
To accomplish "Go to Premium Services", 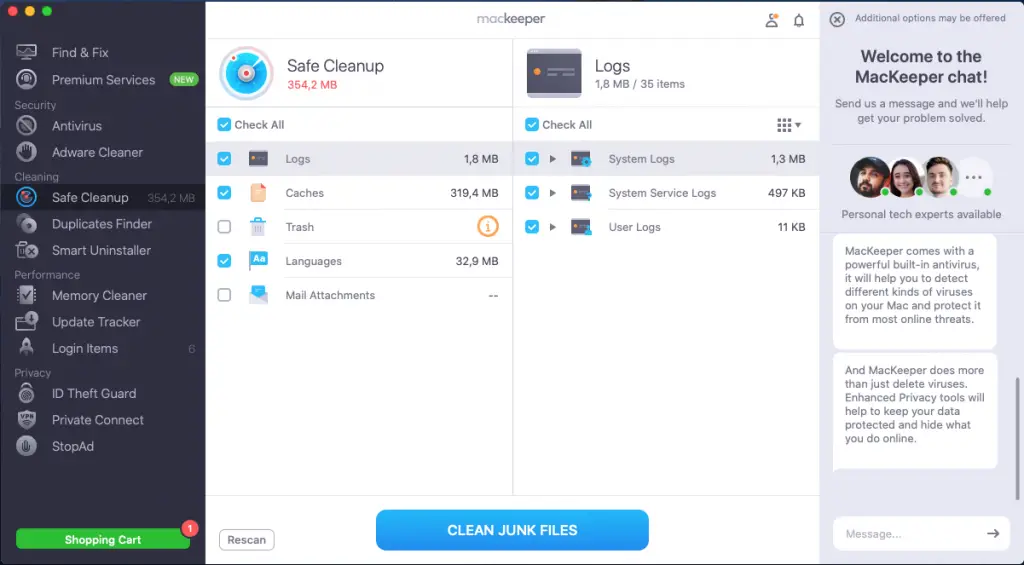I will point(104,79).
